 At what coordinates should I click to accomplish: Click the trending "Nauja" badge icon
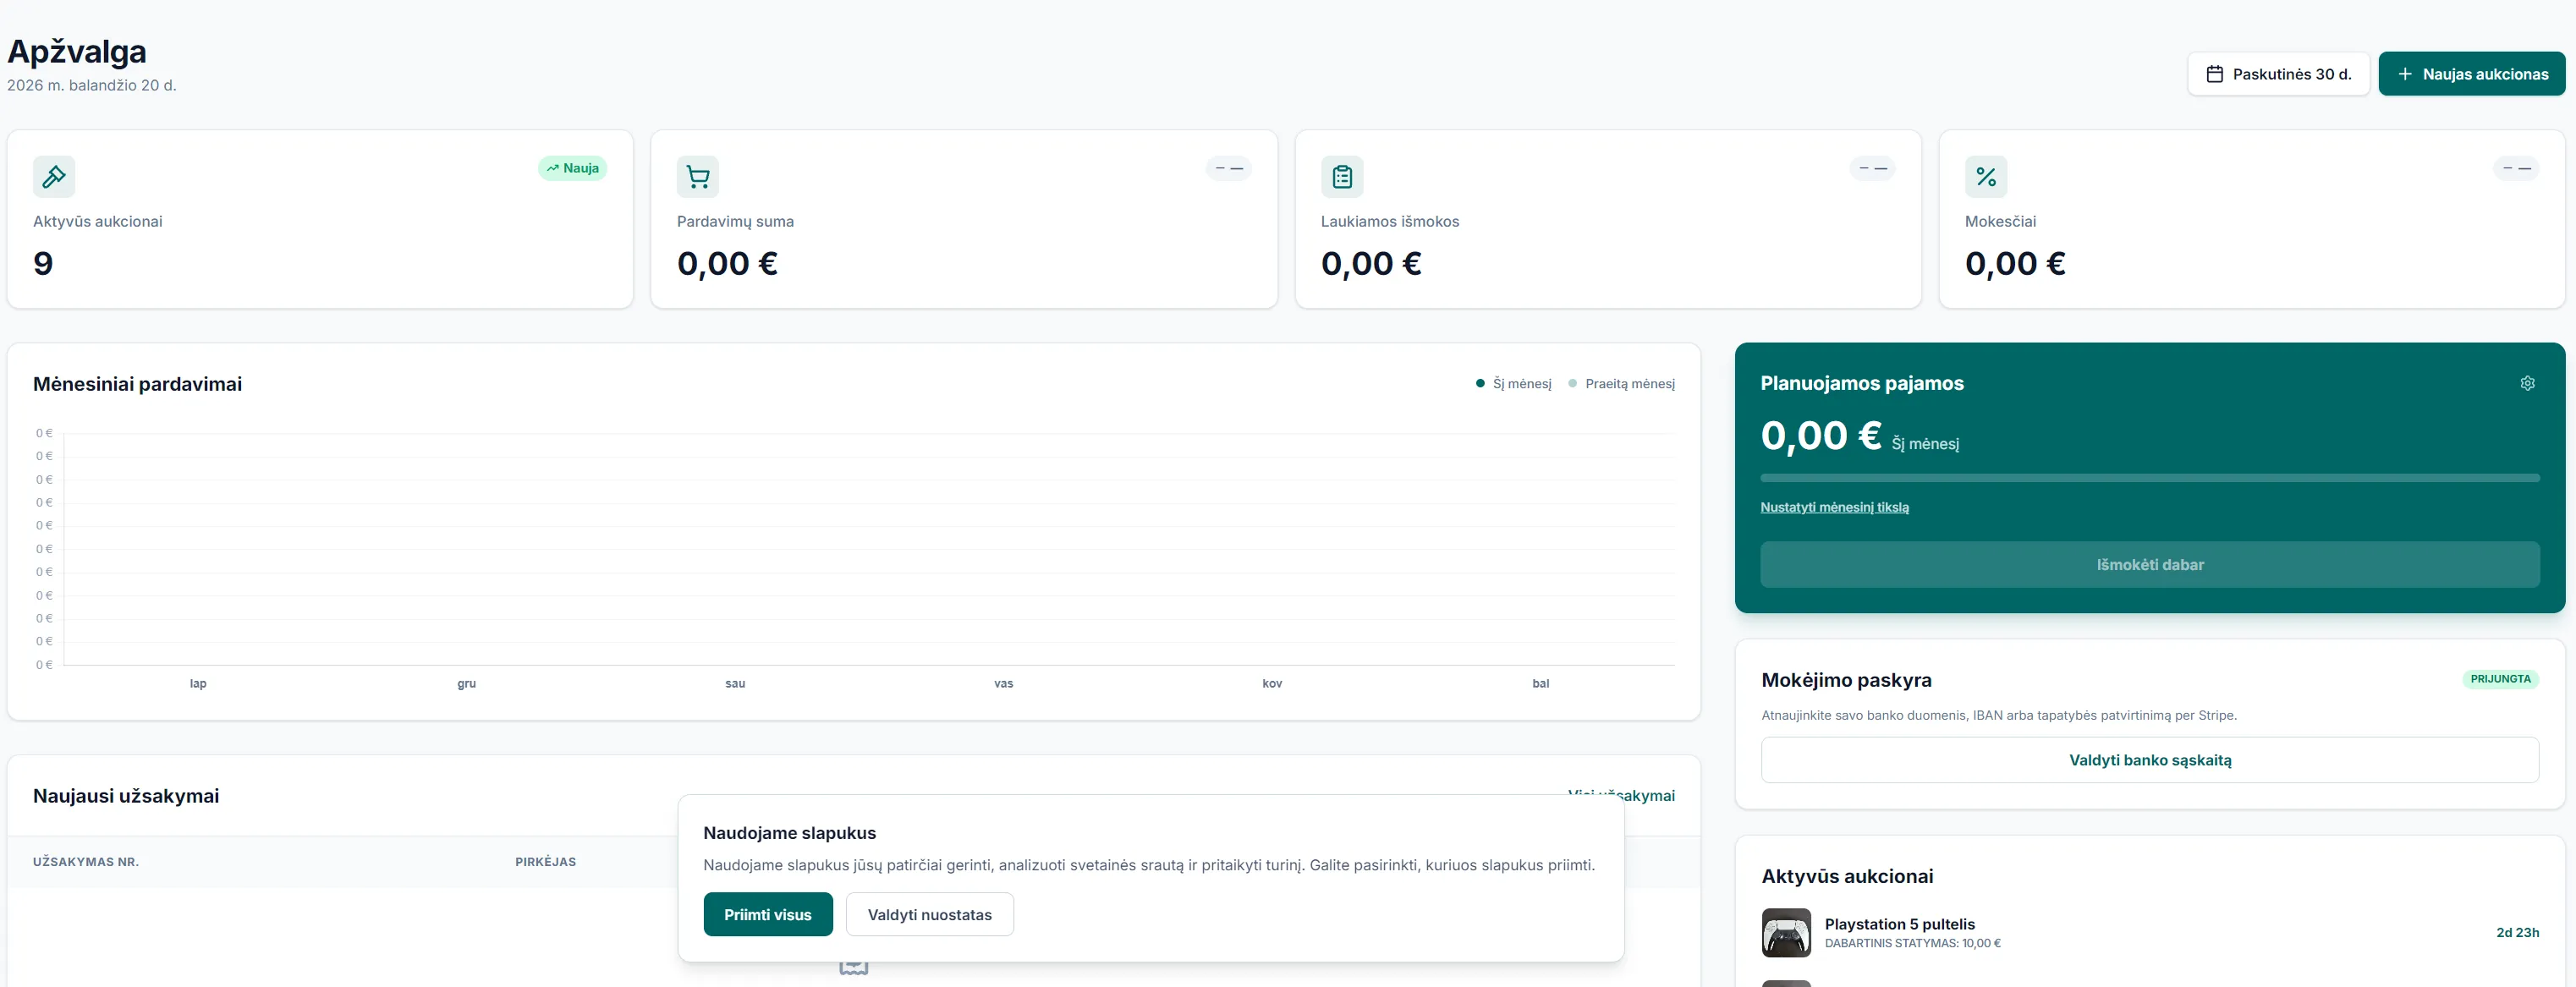point(554,168)
